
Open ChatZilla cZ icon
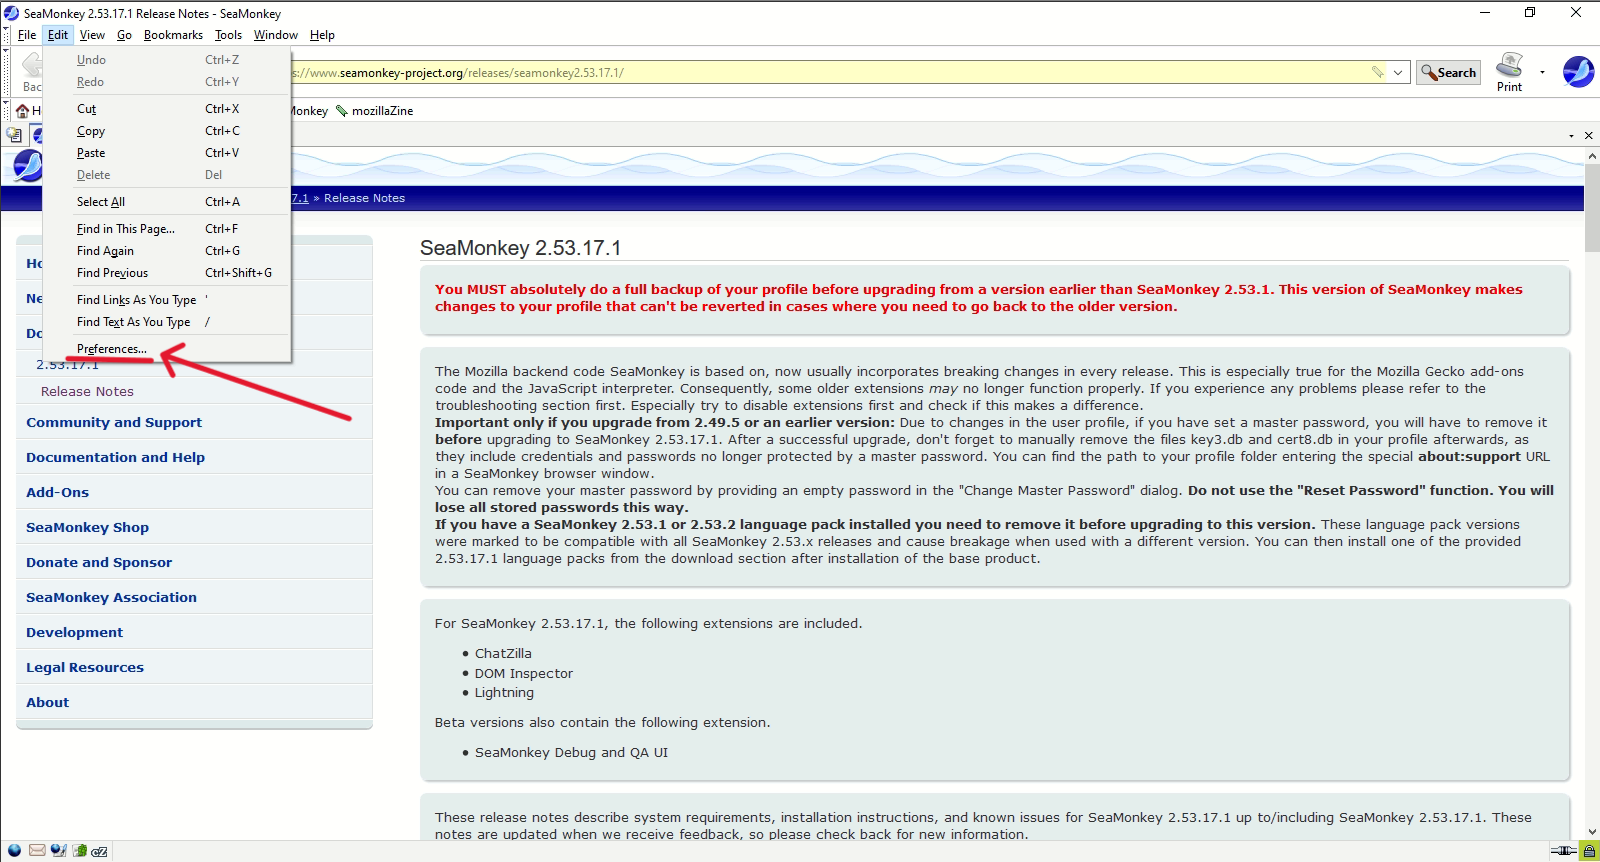[x=99, y=852]
